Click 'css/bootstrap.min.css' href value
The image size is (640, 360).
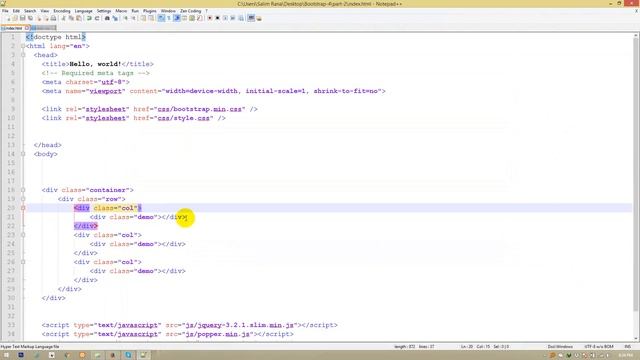200,109
